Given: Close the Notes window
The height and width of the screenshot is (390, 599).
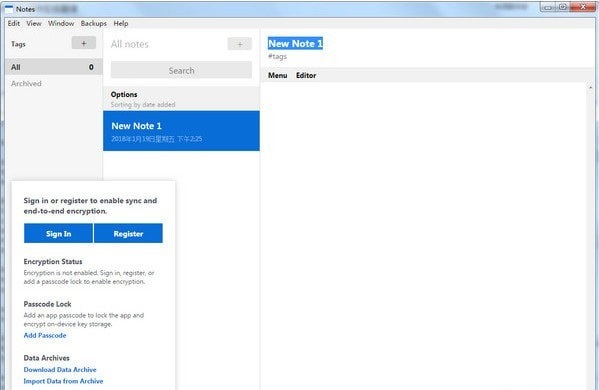Looking at the screenshot, I should 583,7.
